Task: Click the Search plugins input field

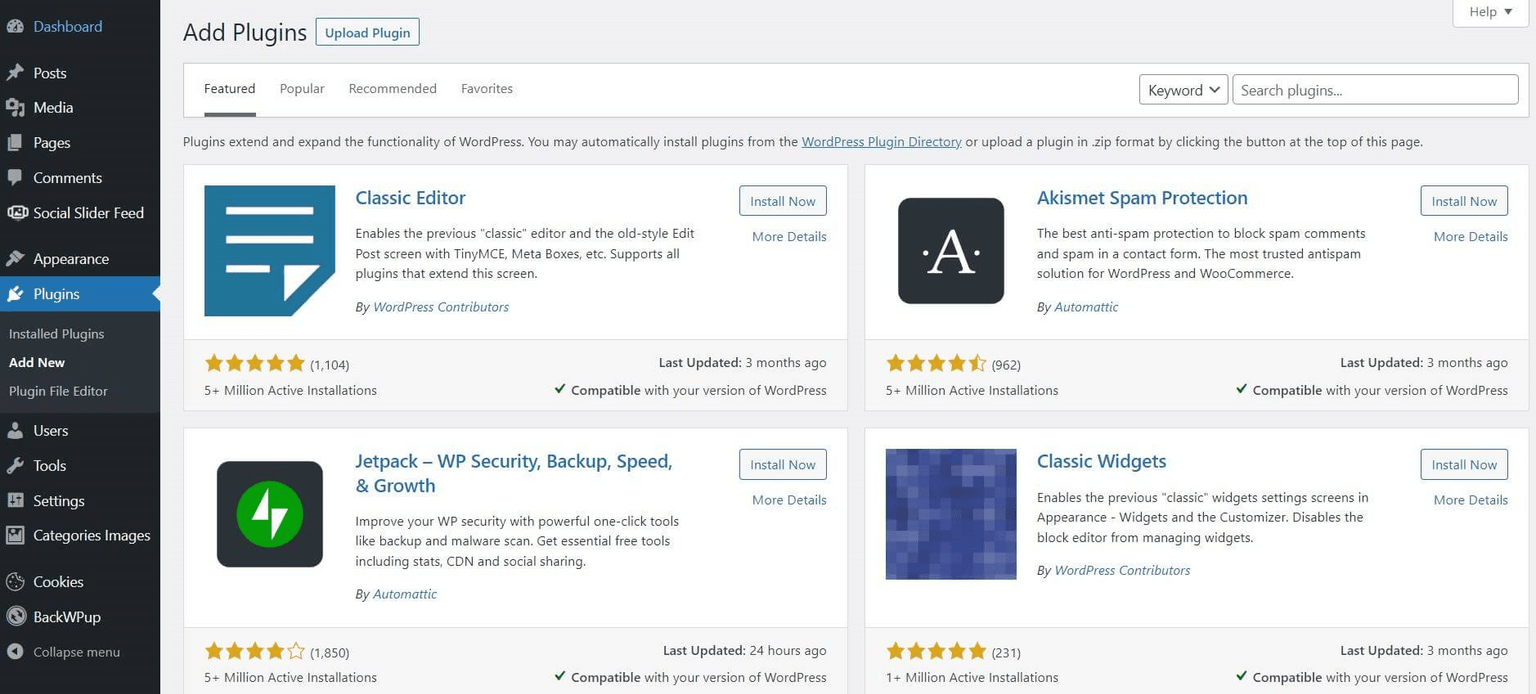Action: (x=1374, y=90)
